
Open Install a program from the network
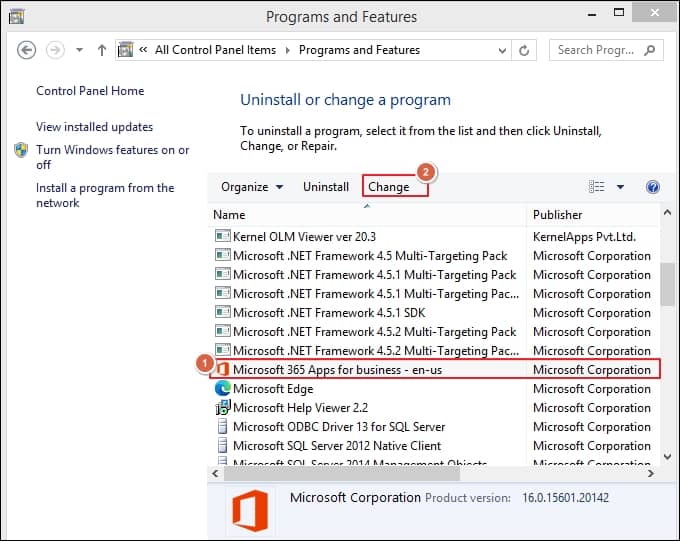click(105, 195)
